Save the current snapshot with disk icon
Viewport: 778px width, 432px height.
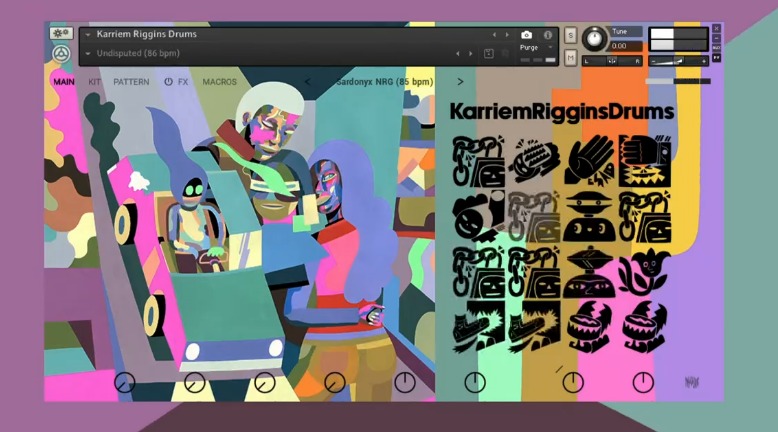pyautogui.click(x=488, y=54)
